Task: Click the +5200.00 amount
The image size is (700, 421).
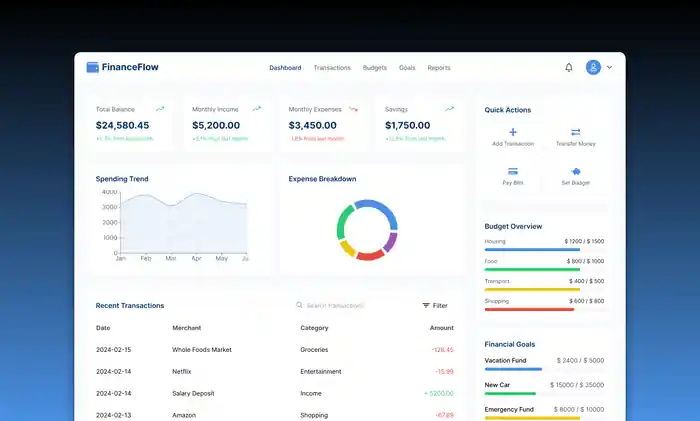Action: click(439, 393)
